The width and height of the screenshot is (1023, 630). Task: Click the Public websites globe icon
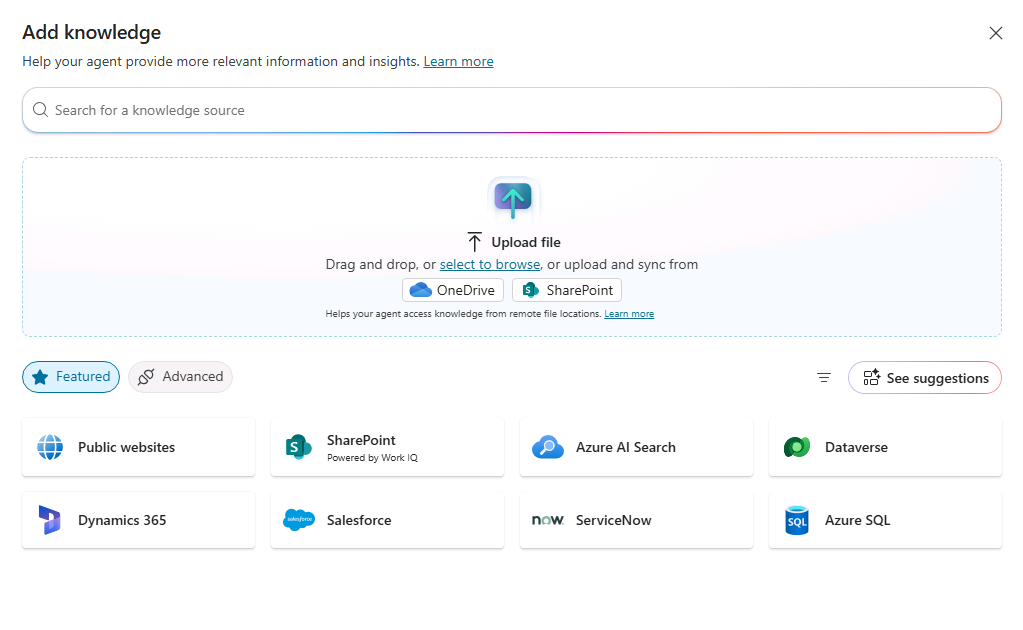[50, 447]
